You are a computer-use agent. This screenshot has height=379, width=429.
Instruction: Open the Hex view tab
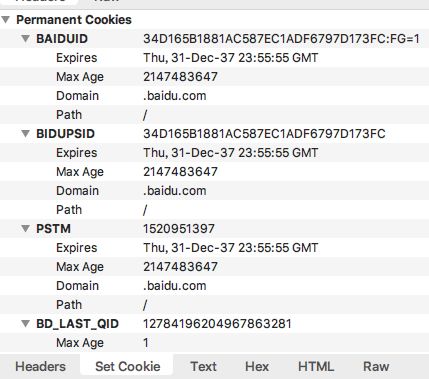[257, 367]
